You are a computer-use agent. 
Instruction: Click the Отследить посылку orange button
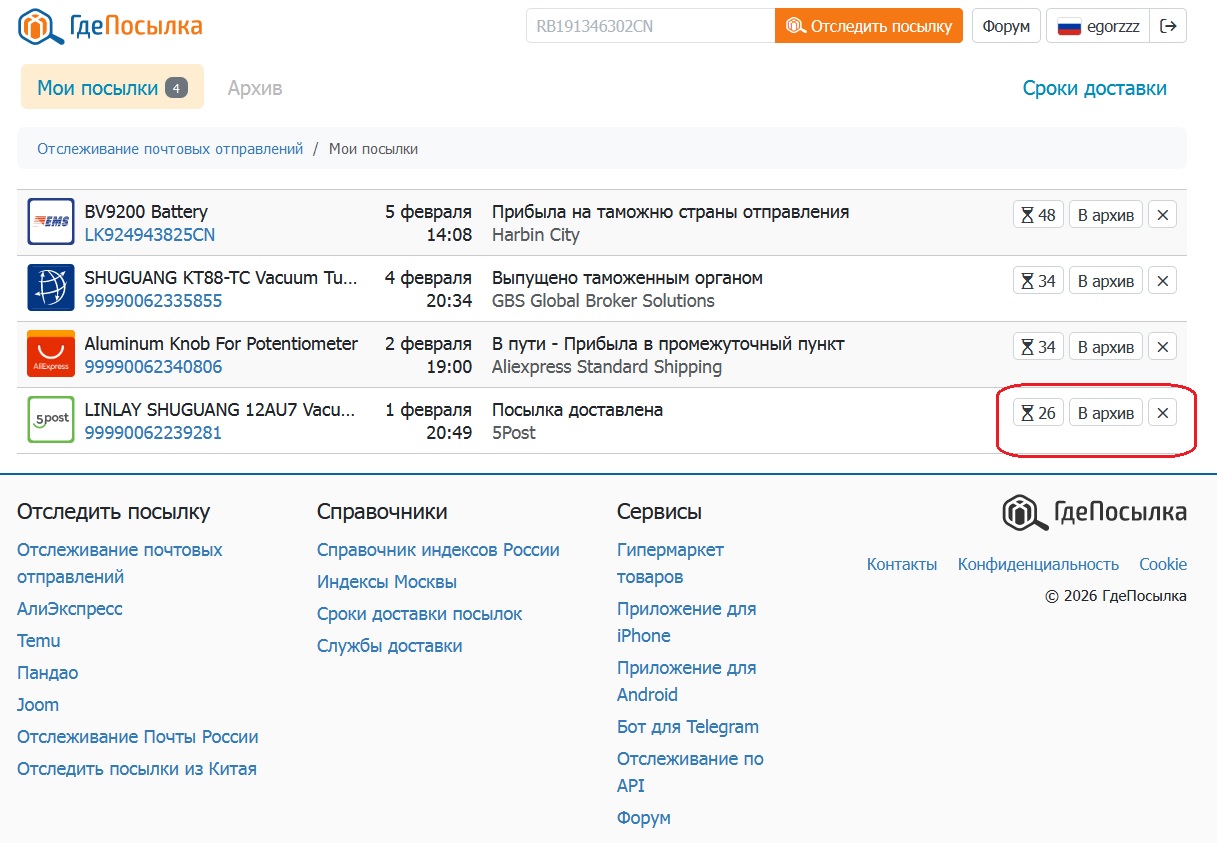pyautogui.click(x=869, y=26)
